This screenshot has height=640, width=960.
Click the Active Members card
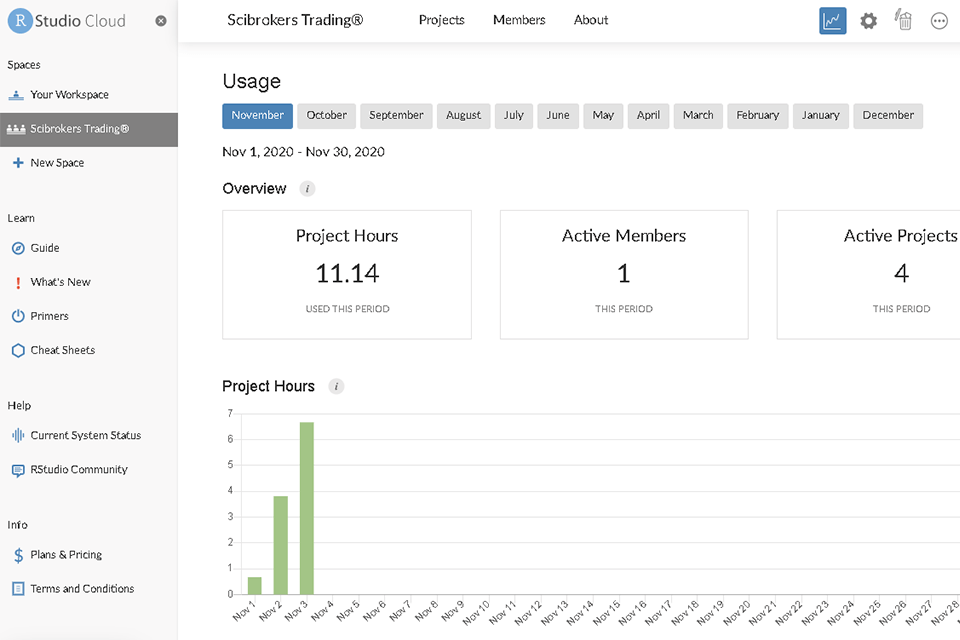(x=624, y=274)
